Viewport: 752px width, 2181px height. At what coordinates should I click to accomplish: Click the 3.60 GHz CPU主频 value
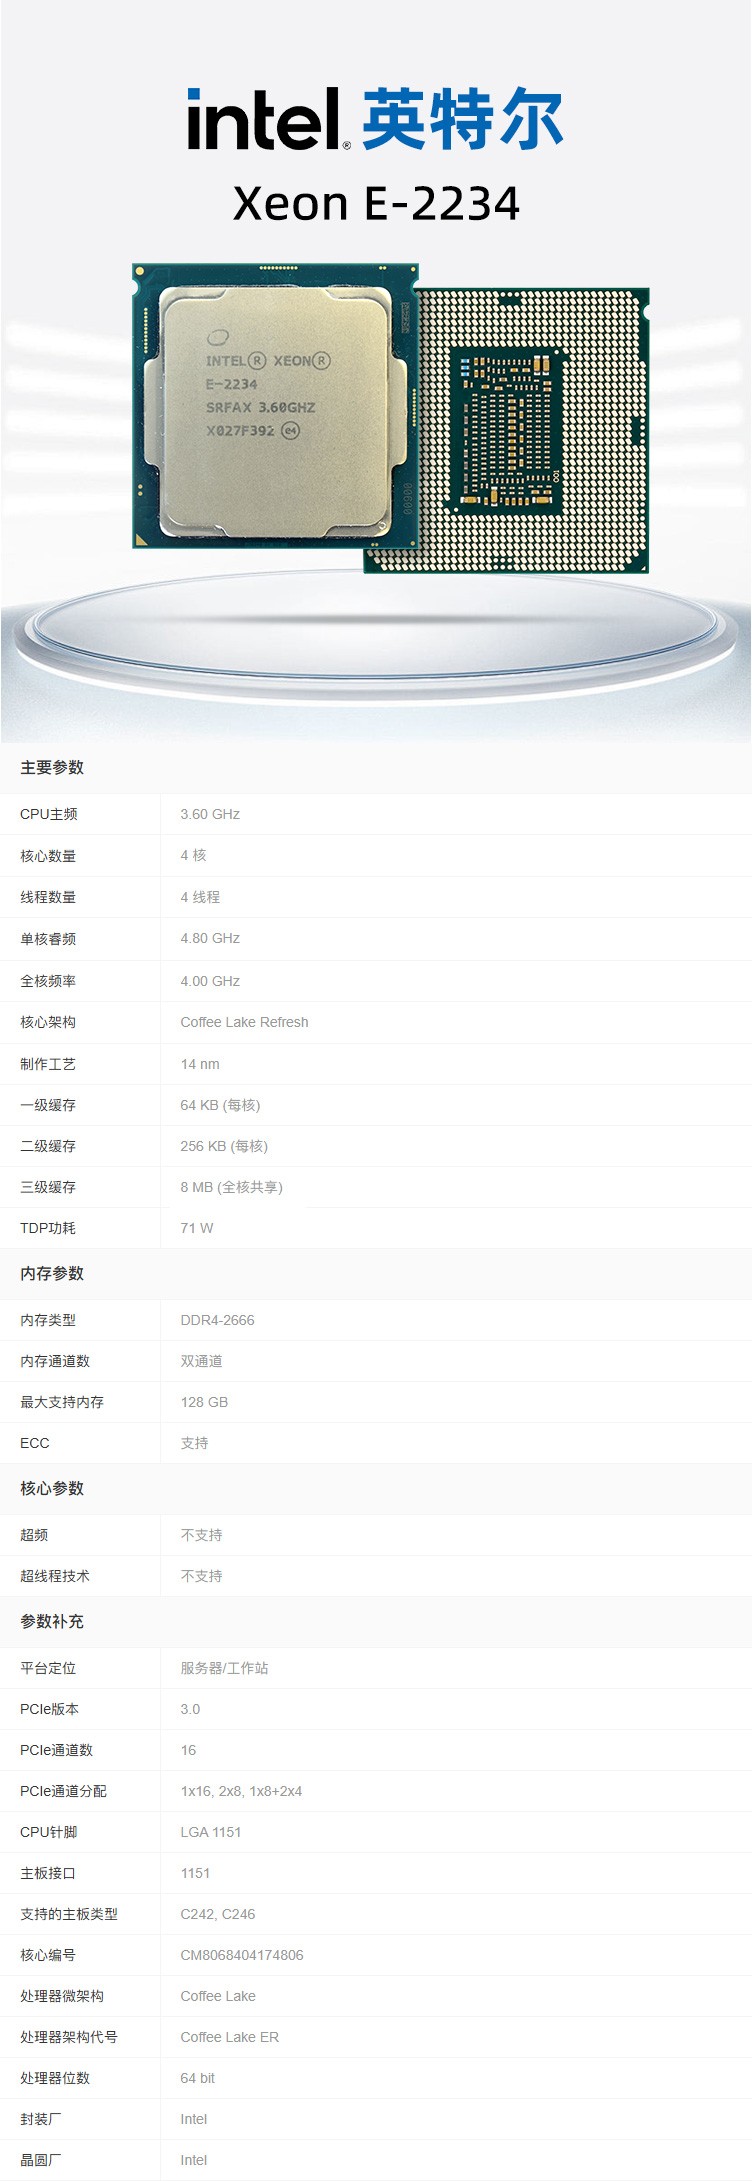[x=210, y=814]
